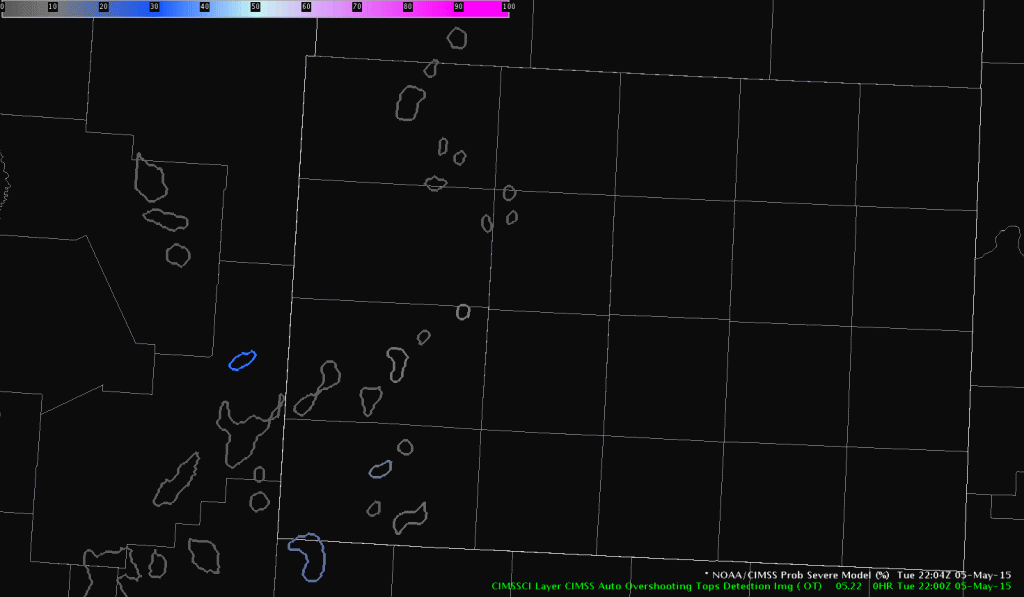Image resolution: width=1024 pixels, height=597 pixels.
Task: Click the green 0HR Tue 22:00Z timestamp
Action: [943, 587]
